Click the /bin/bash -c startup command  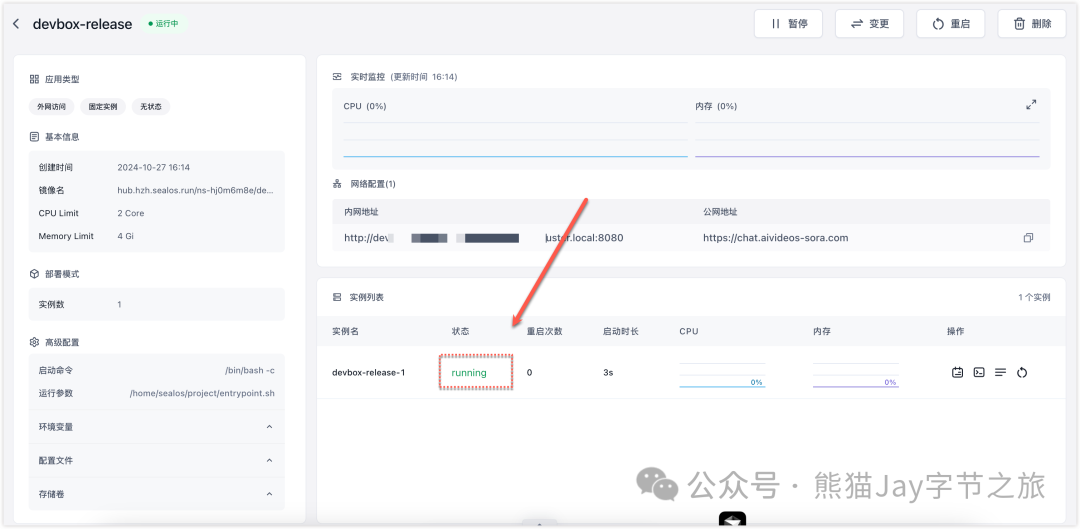point(250,371)
